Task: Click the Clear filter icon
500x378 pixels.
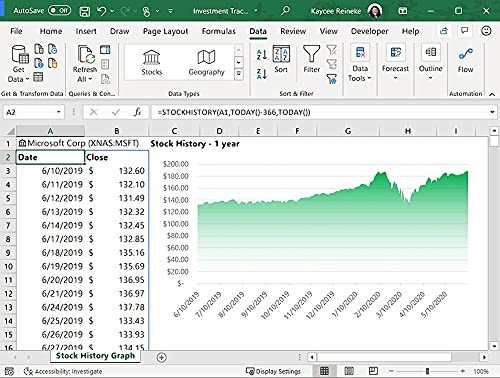Action: click(x=332, y=50)
